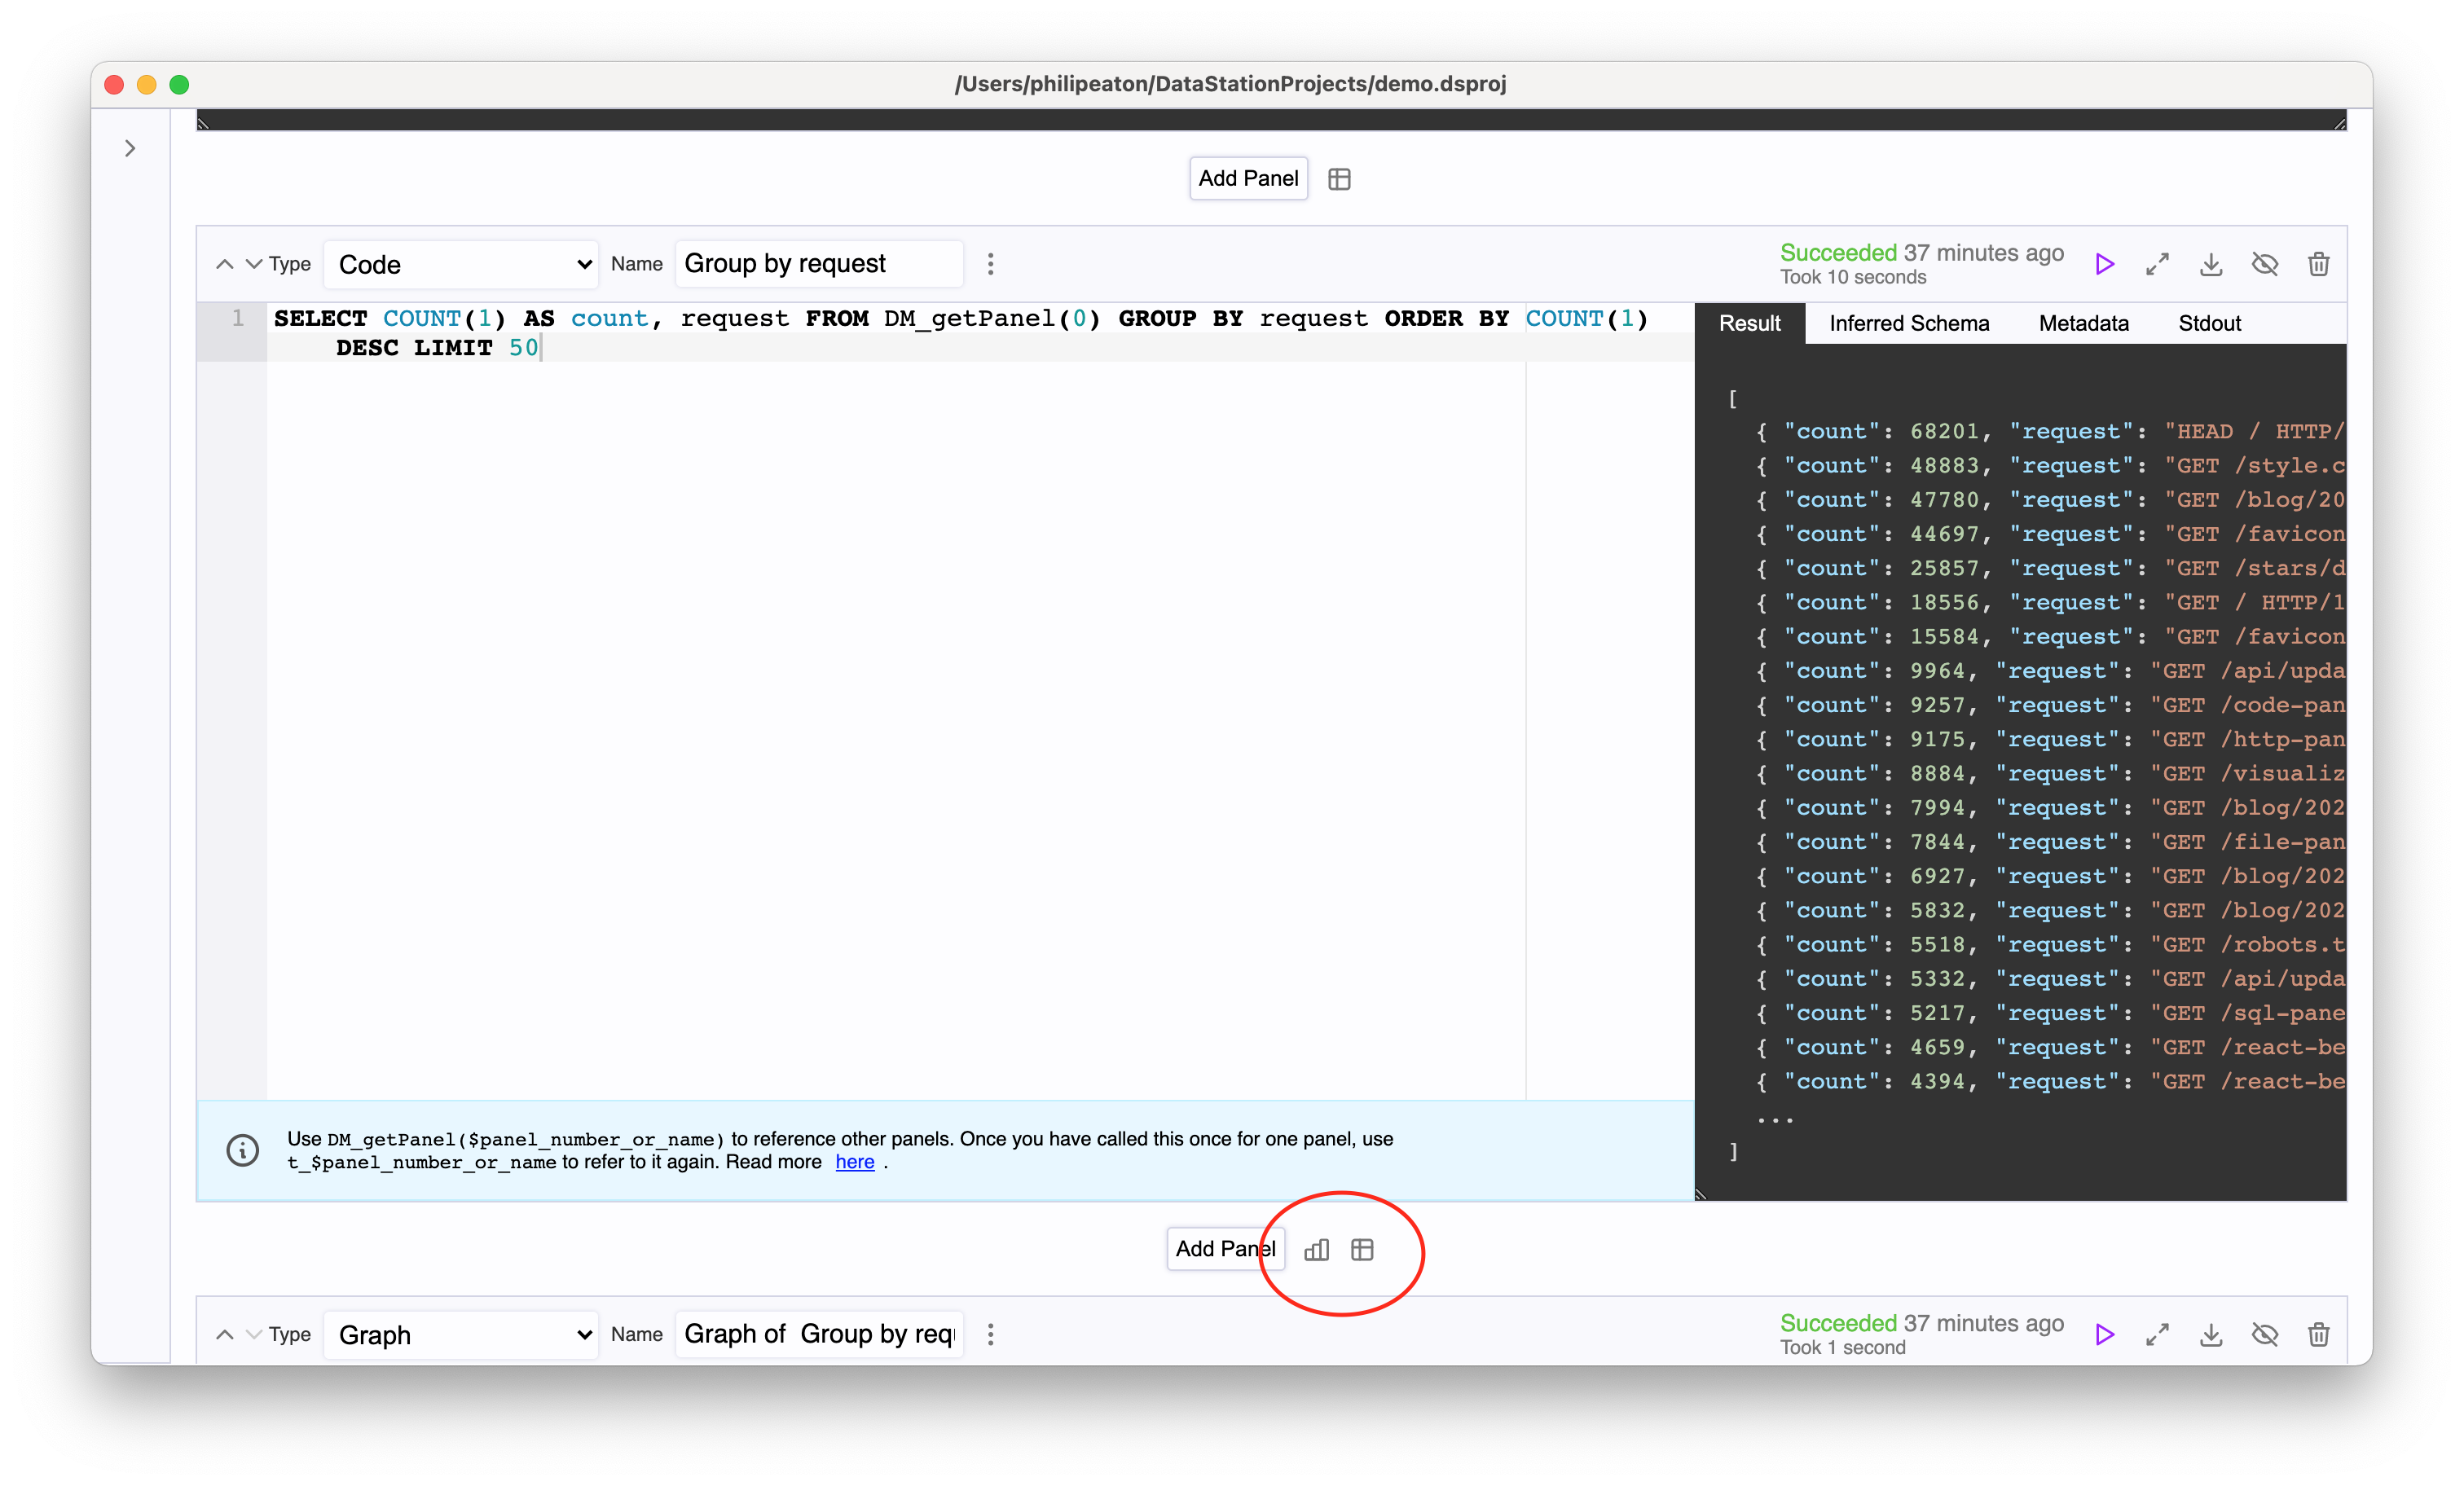Screen dimensions: 2464x1486
Task: Click the result row with count 4394
Action: coord(2050,1081)
